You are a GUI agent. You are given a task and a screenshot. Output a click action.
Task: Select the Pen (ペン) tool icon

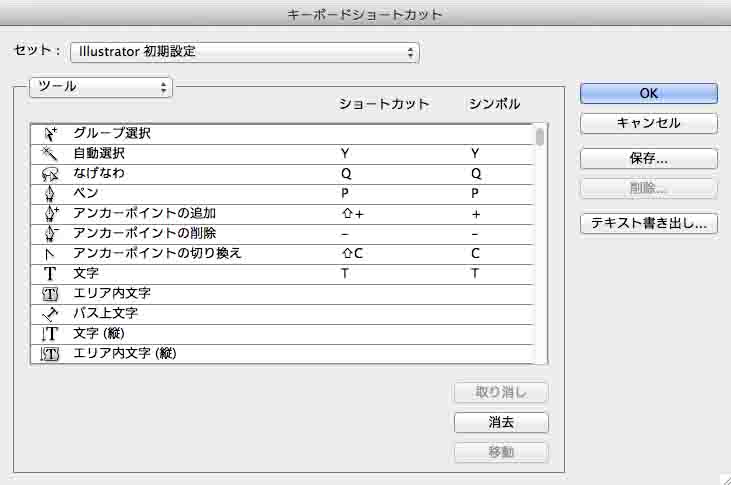point(49,193)
